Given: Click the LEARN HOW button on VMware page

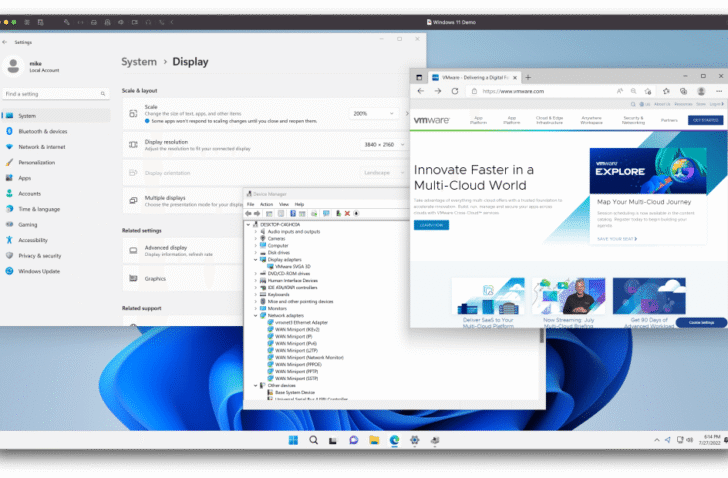Looking at the screenshot, I should (431, 225).
